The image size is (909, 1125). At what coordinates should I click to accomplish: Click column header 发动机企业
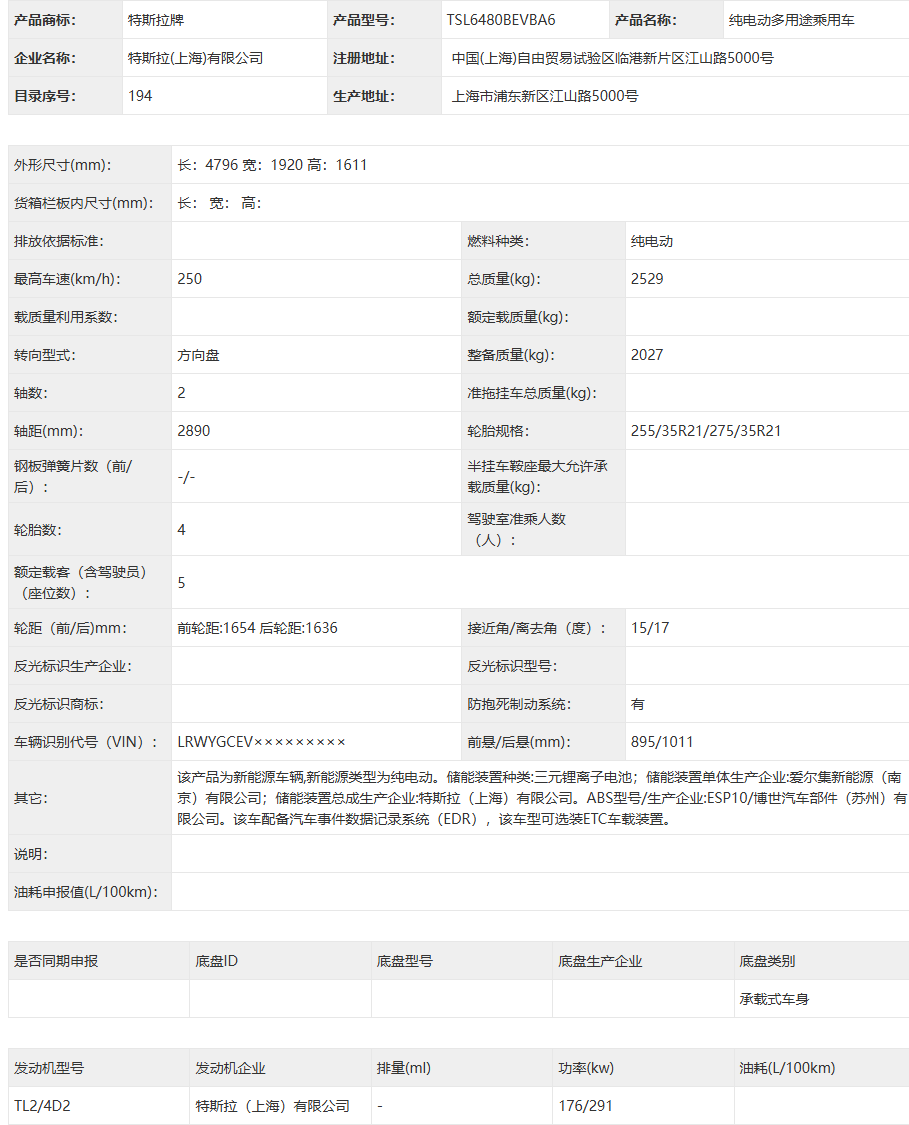pyautogui.click(x=230, y=1068)
